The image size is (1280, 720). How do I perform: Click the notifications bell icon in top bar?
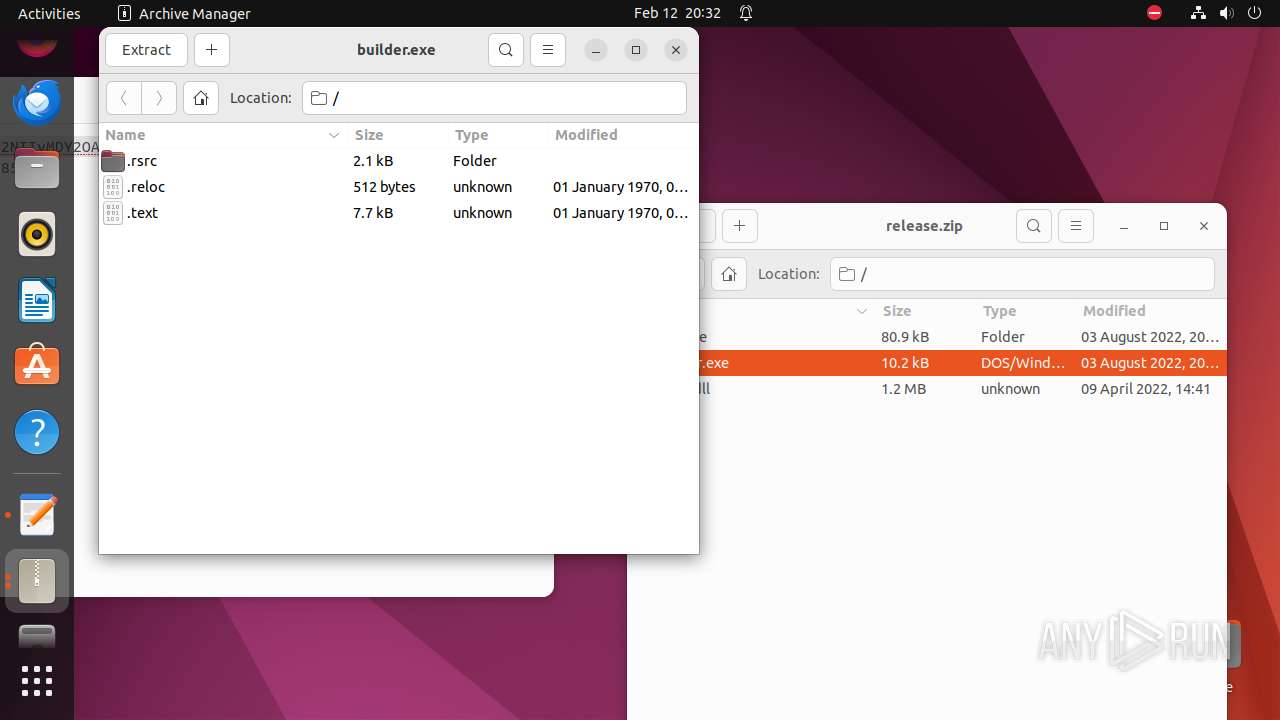746,13
